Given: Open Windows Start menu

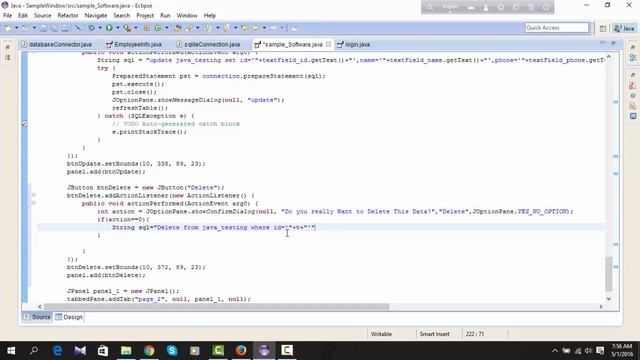Looking at the screenshot, I should pyautogui.click(x=11, y=350).
